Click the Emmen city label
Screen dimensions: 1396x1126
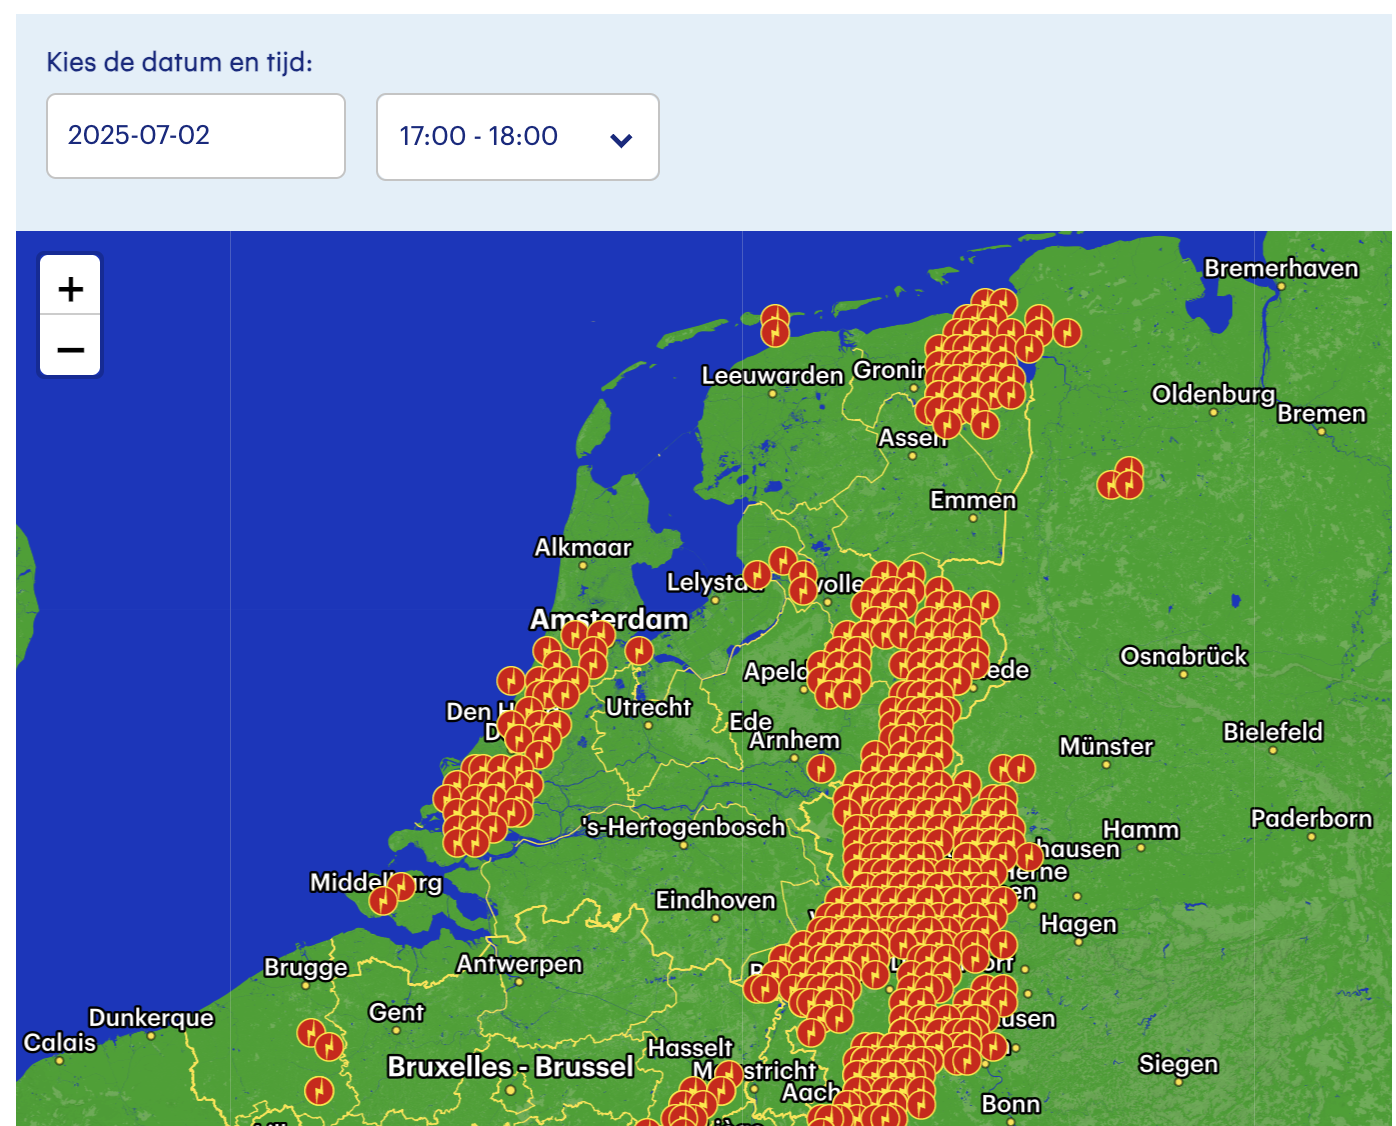pyautogui.click(x=973, y=500)
